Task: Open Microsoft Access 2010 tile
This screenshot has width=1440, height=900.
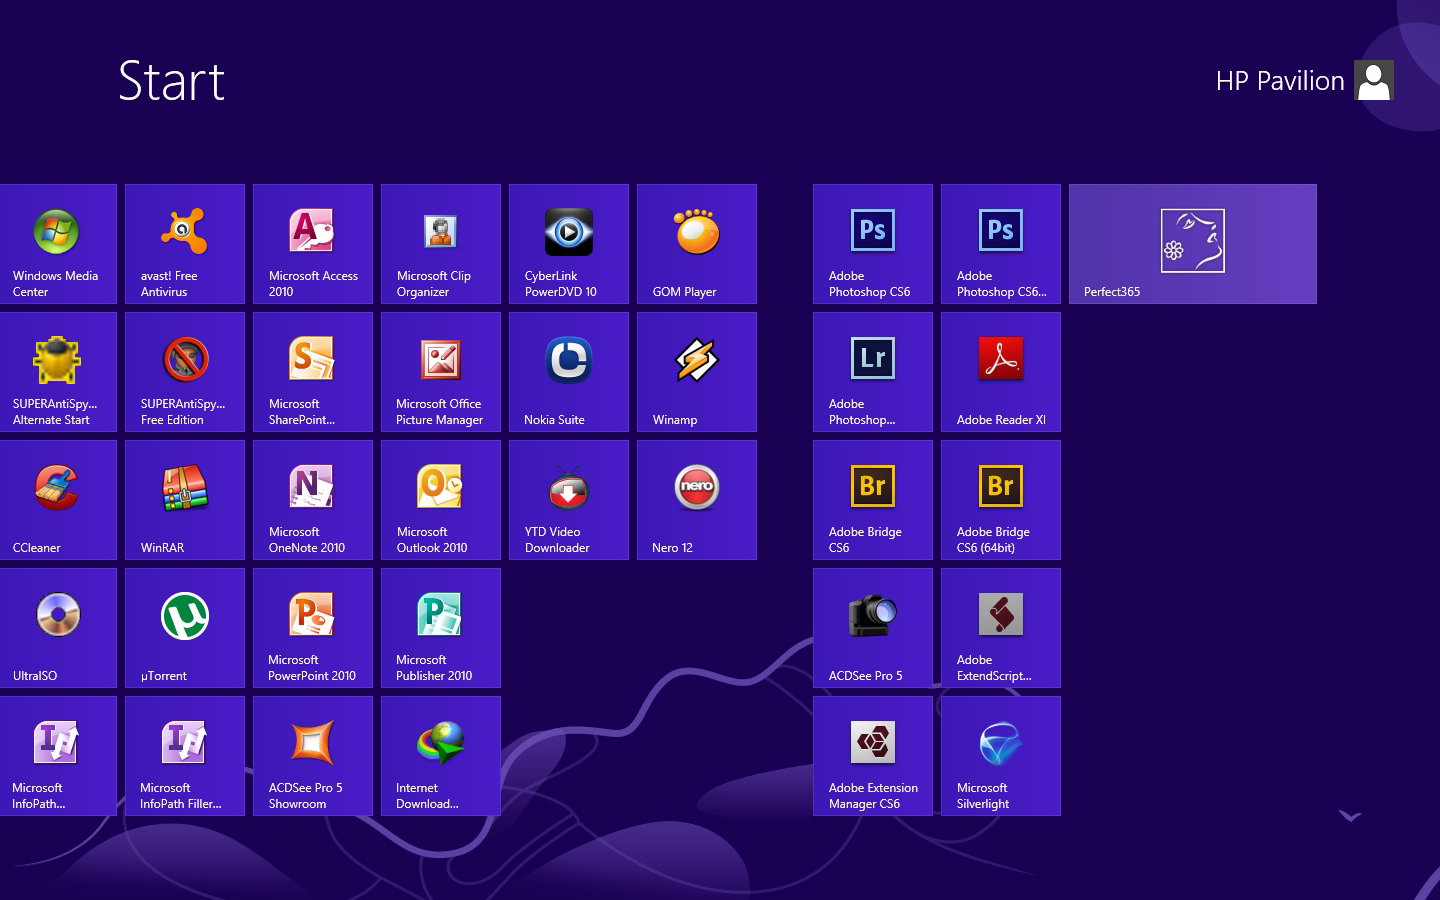Action: [313, 244]
